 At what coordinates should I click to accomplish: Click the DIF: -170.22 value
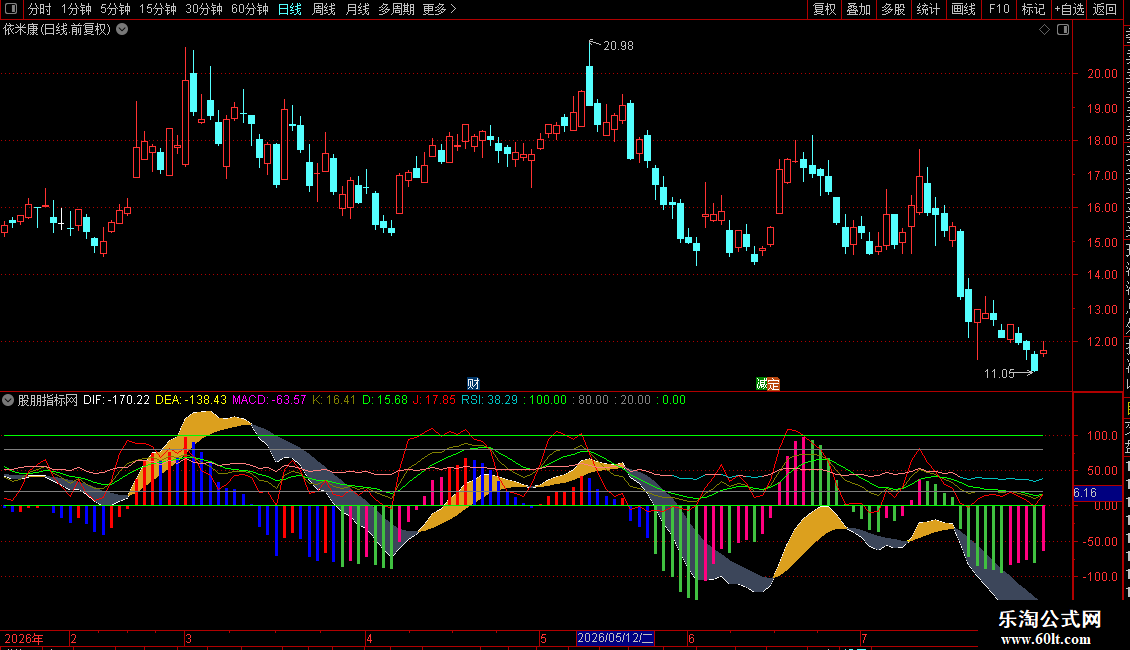116,400
